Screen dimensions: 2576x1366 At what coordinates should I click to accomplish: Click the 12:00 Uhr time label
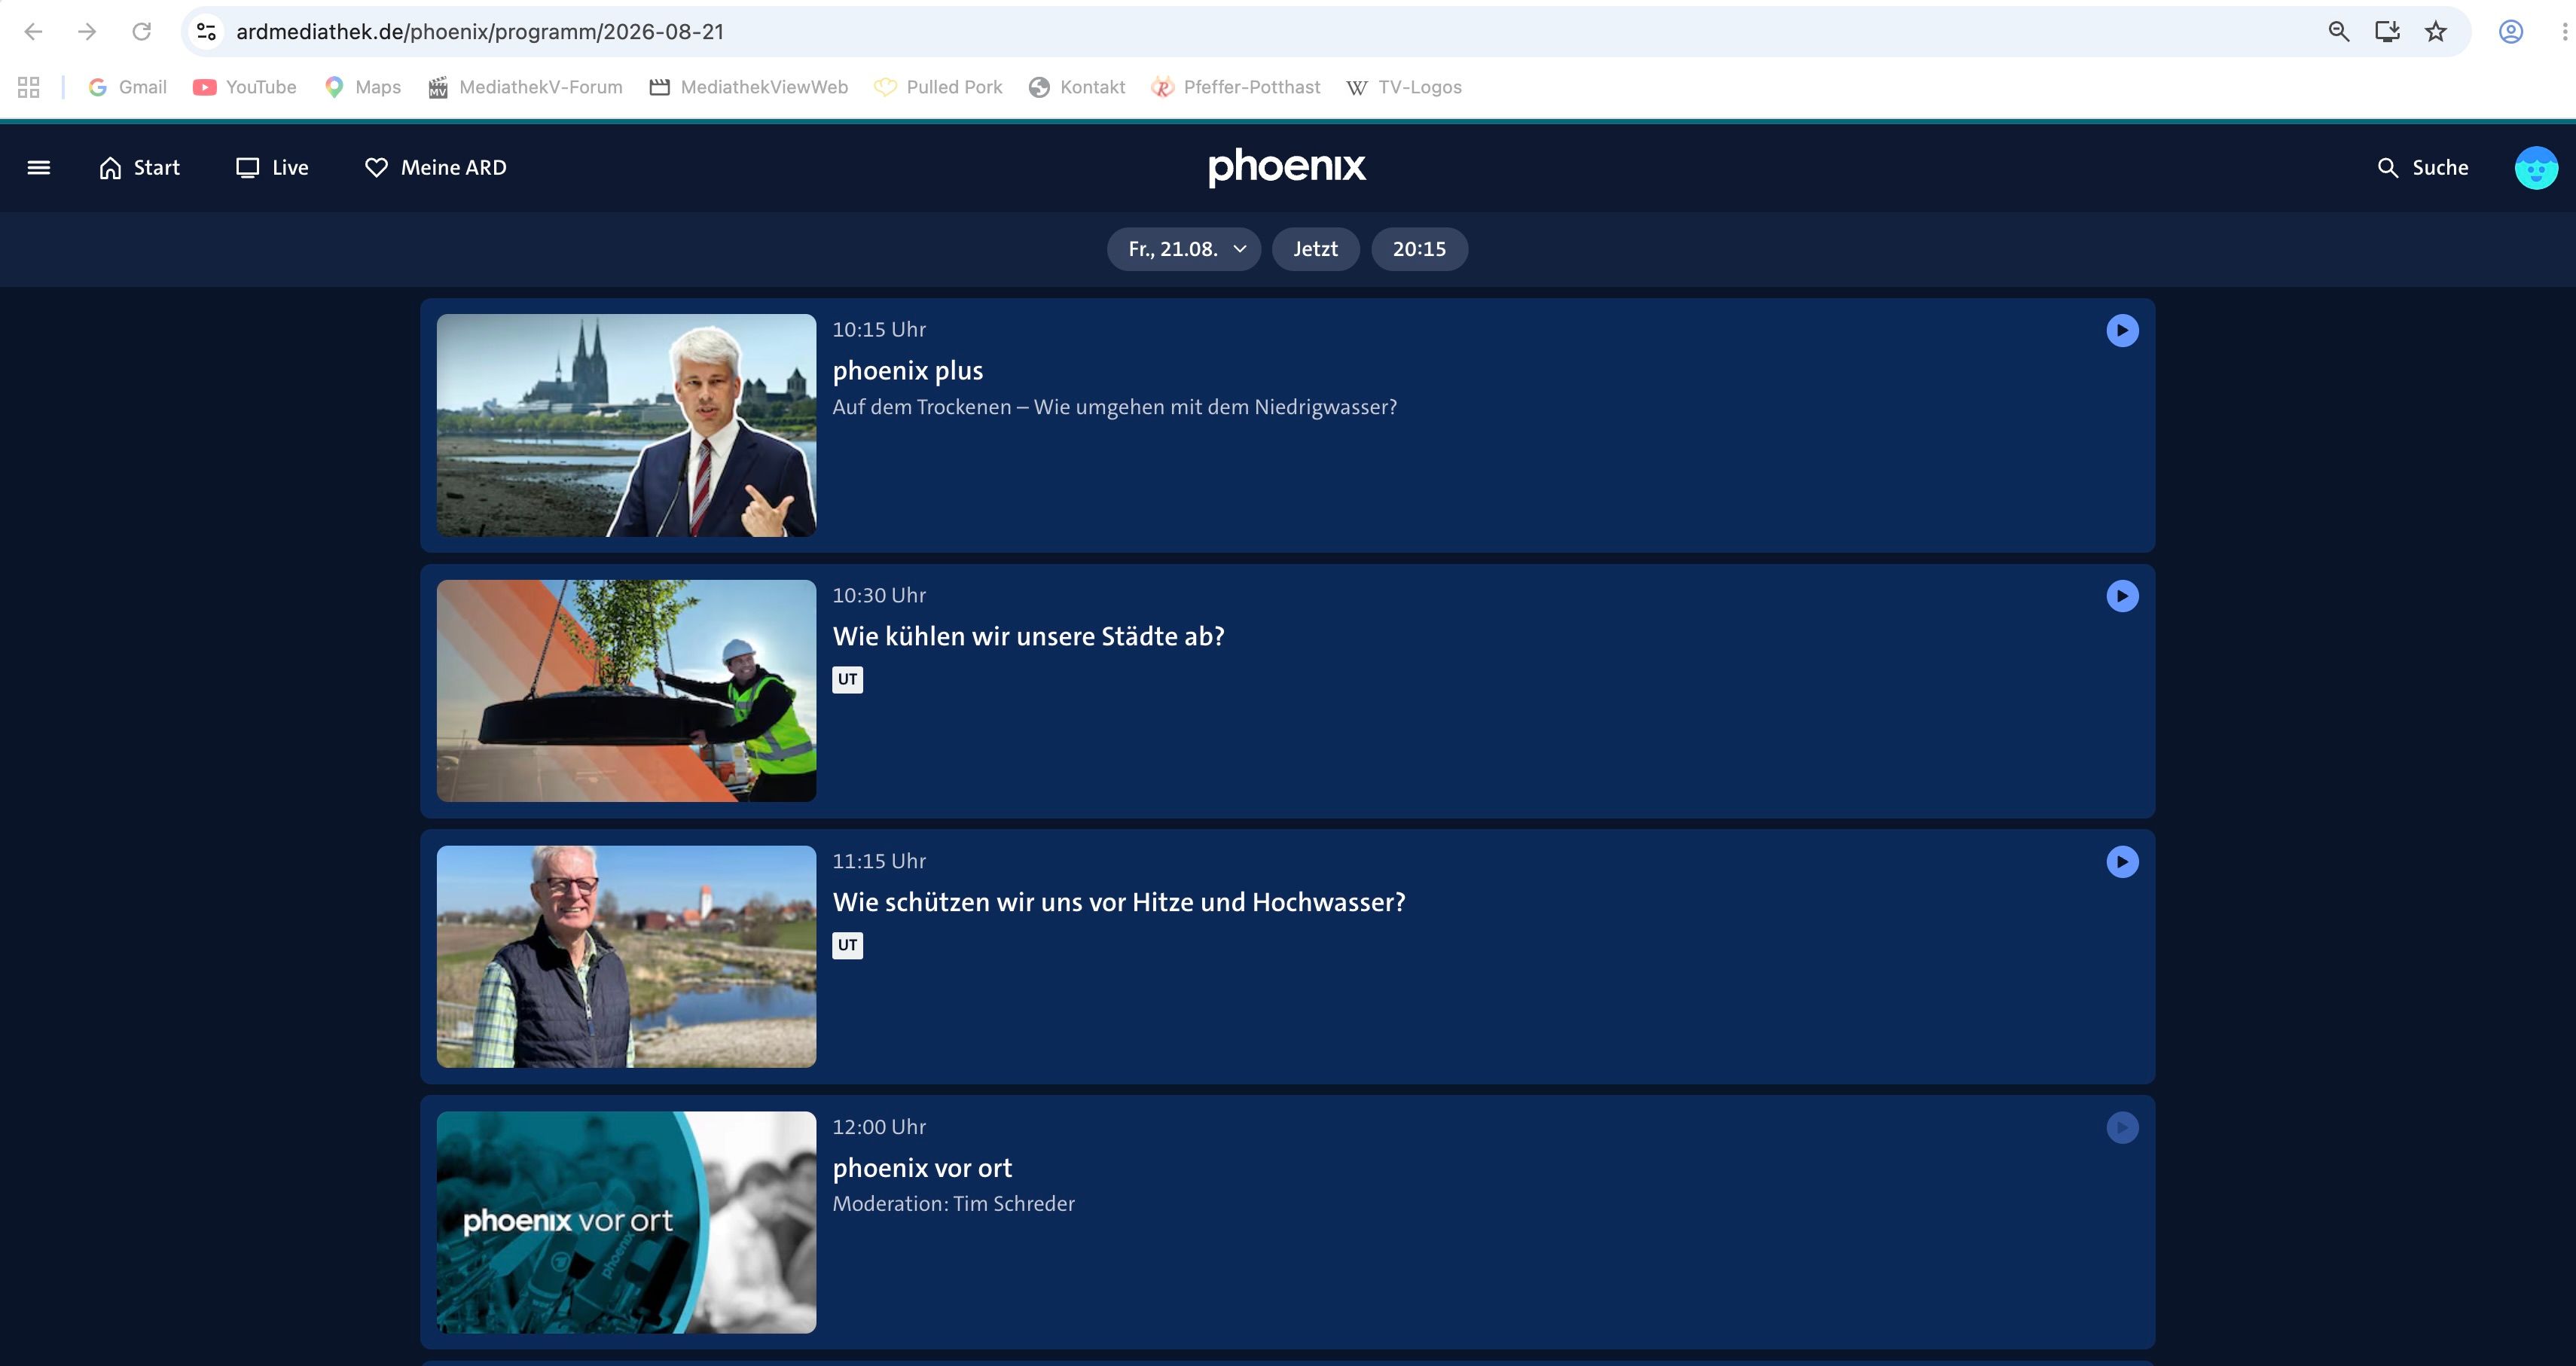879,1127
